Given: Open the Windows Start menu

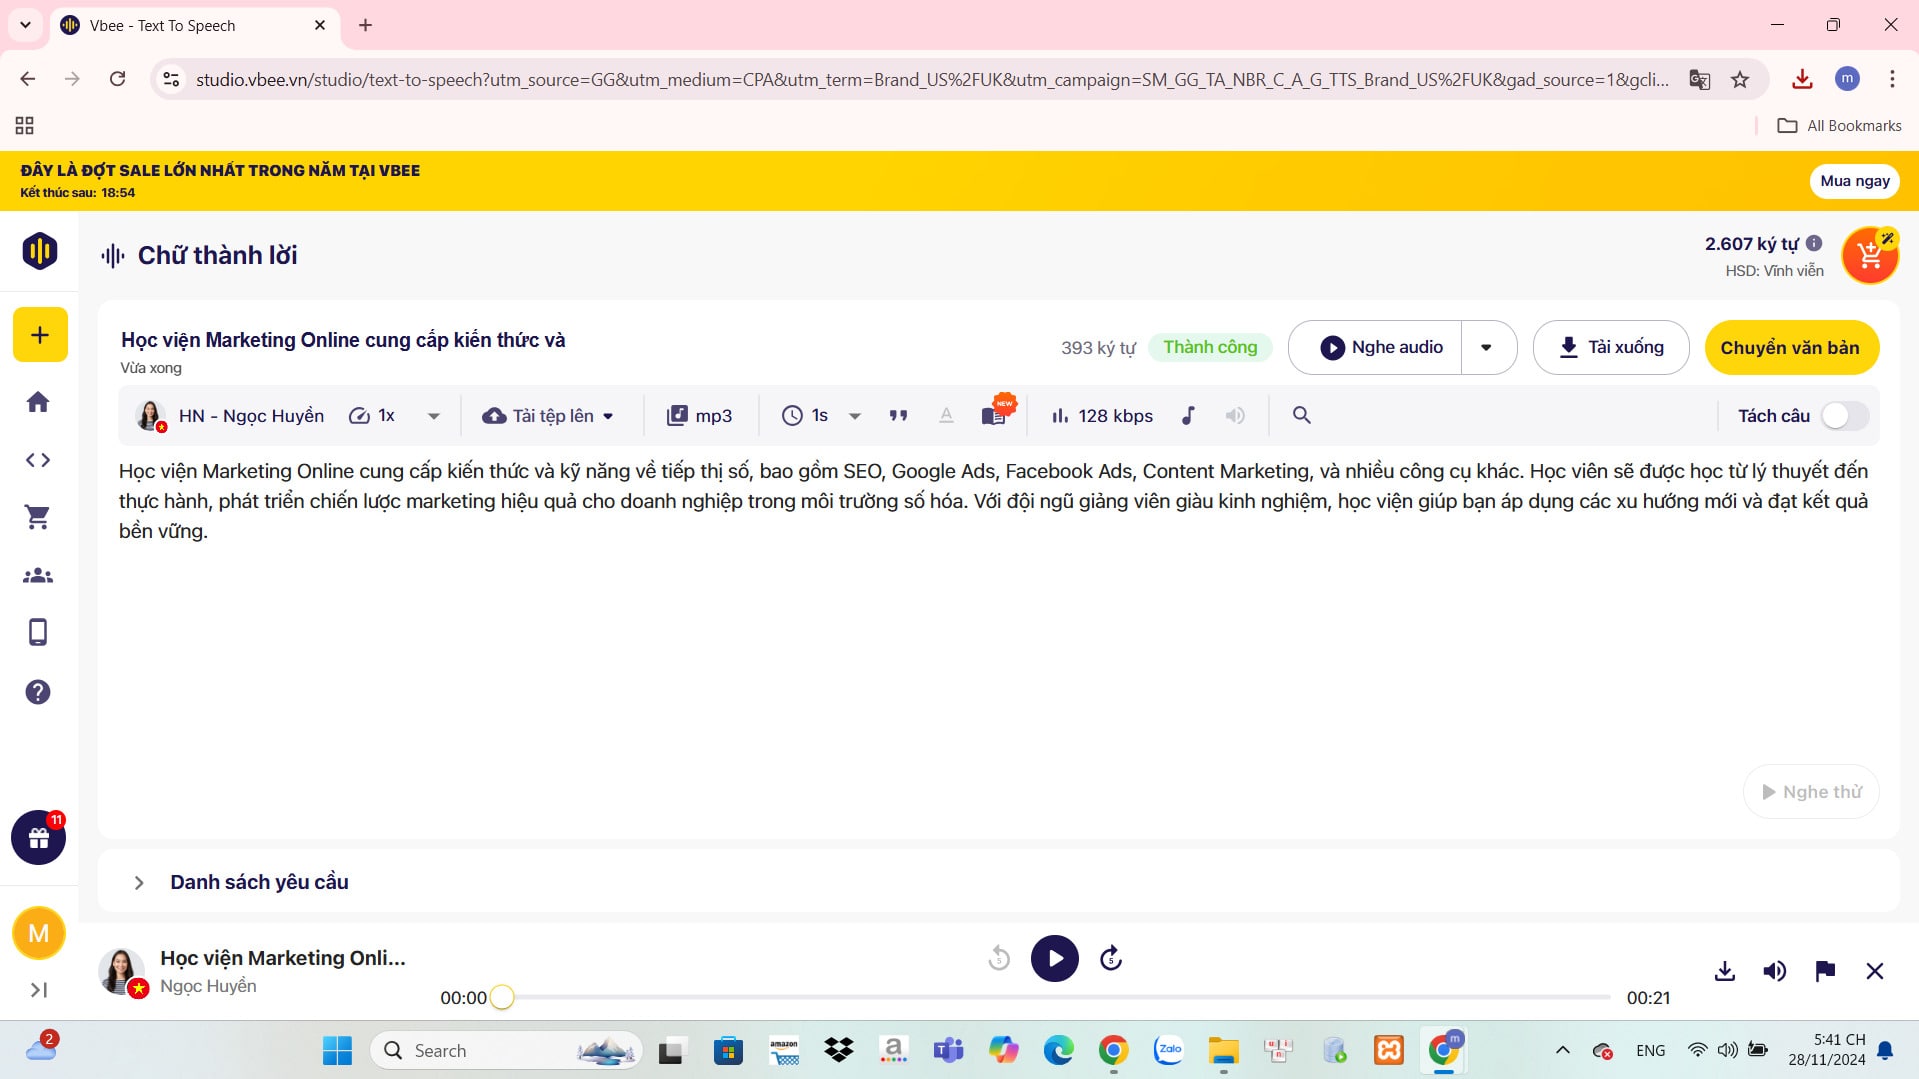Looking at the screenshot, I should pos(337,1050).
